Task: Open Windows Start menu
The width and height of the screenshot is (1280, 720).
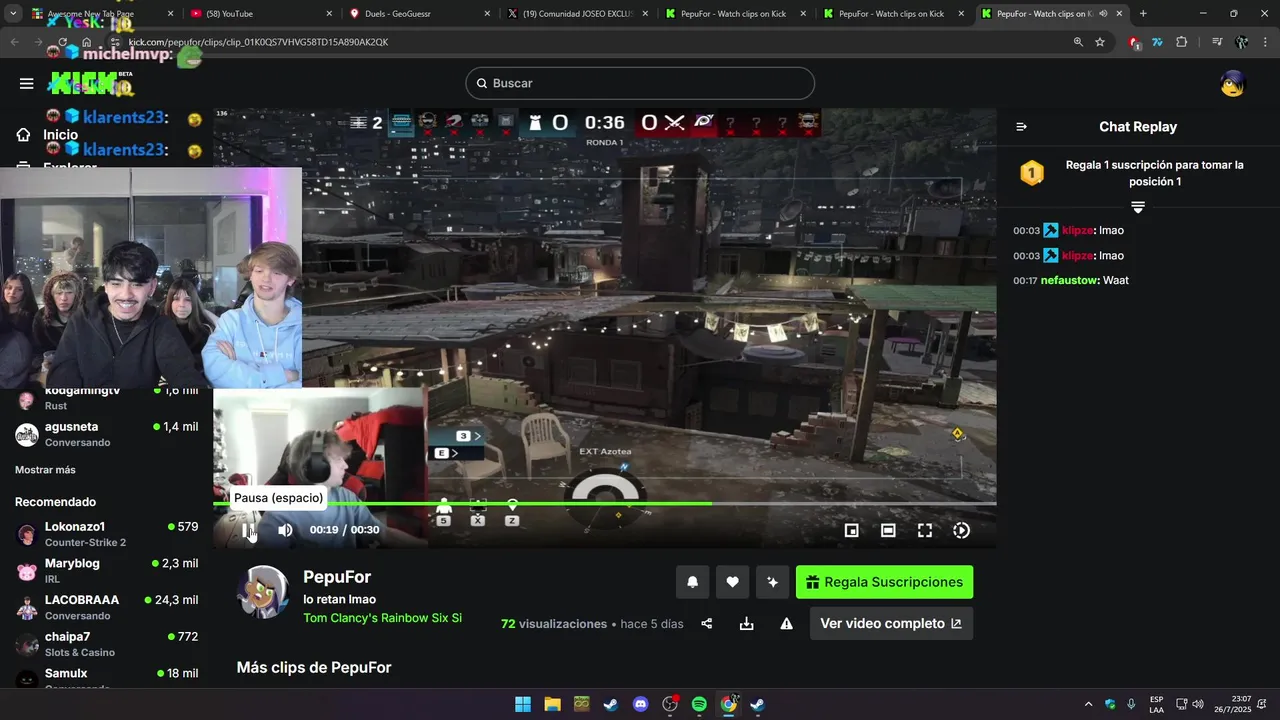Action: (523, 704)
